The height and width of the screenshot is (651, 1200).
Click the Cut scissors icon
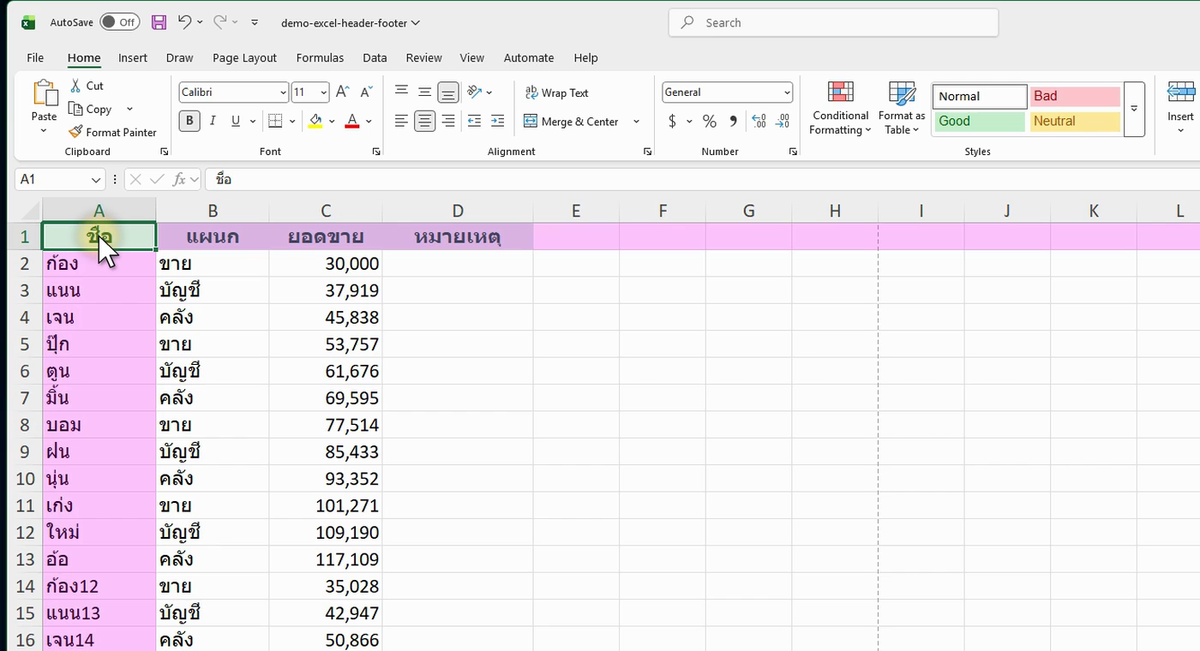pyautogui.click(x=76, y=86)
